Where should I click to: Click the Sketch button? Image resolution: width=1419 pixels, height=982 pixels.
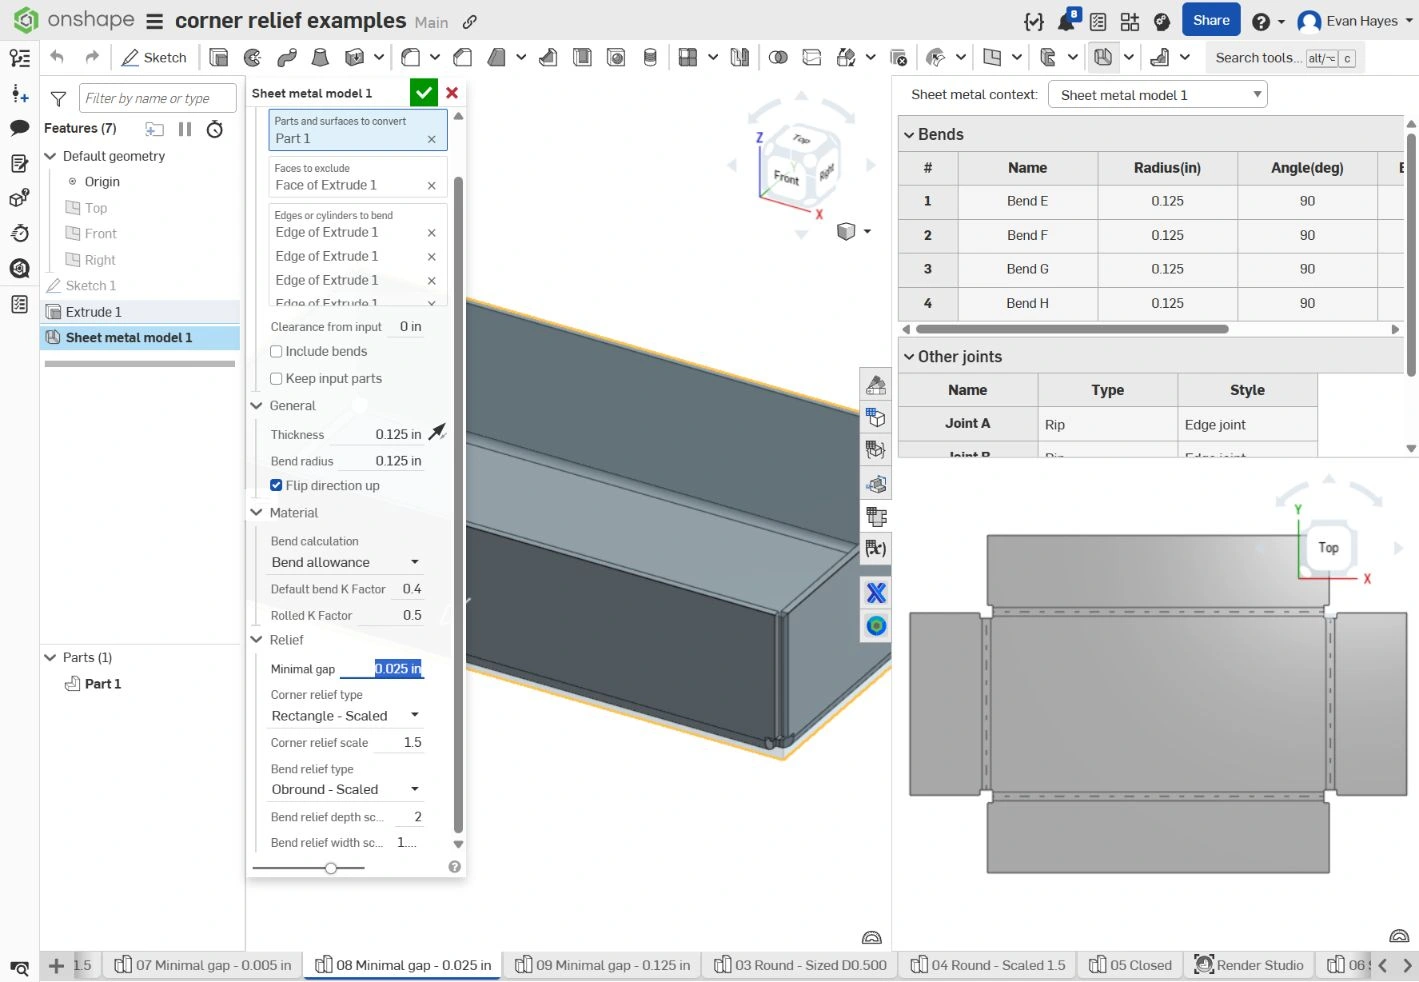(155, 57)
